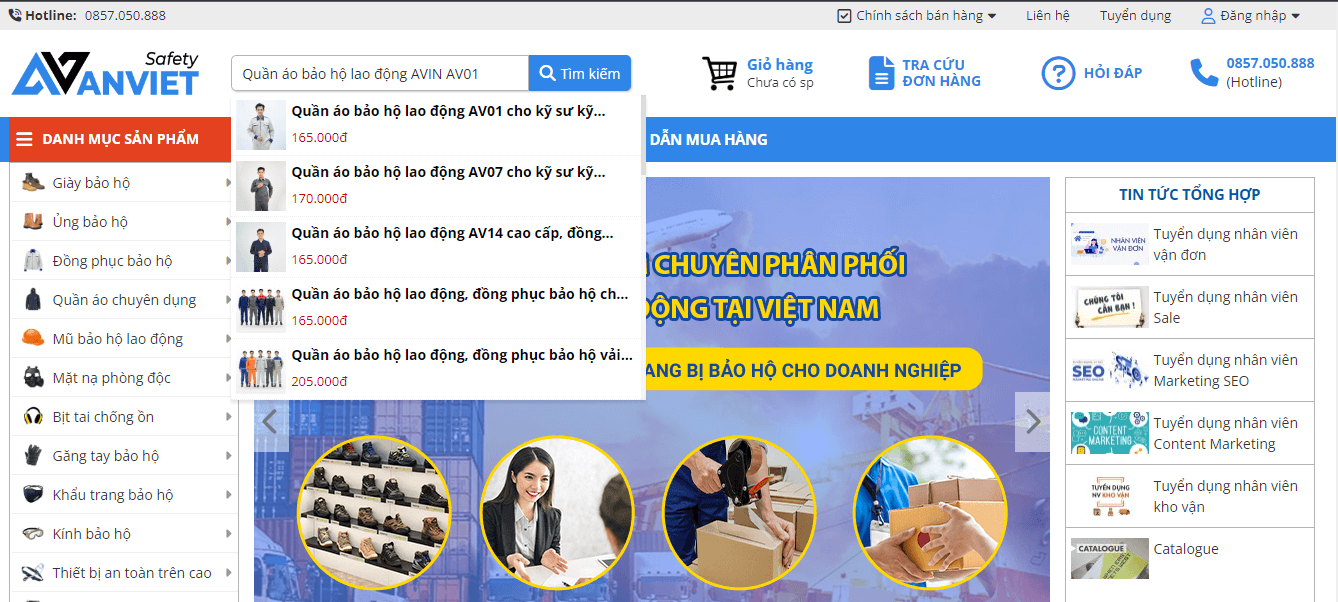The image size is (1338, 602).
Task: Expand the Giày bảo hộ category arrow
Action: pyautogui.click(x=229, y=183)
